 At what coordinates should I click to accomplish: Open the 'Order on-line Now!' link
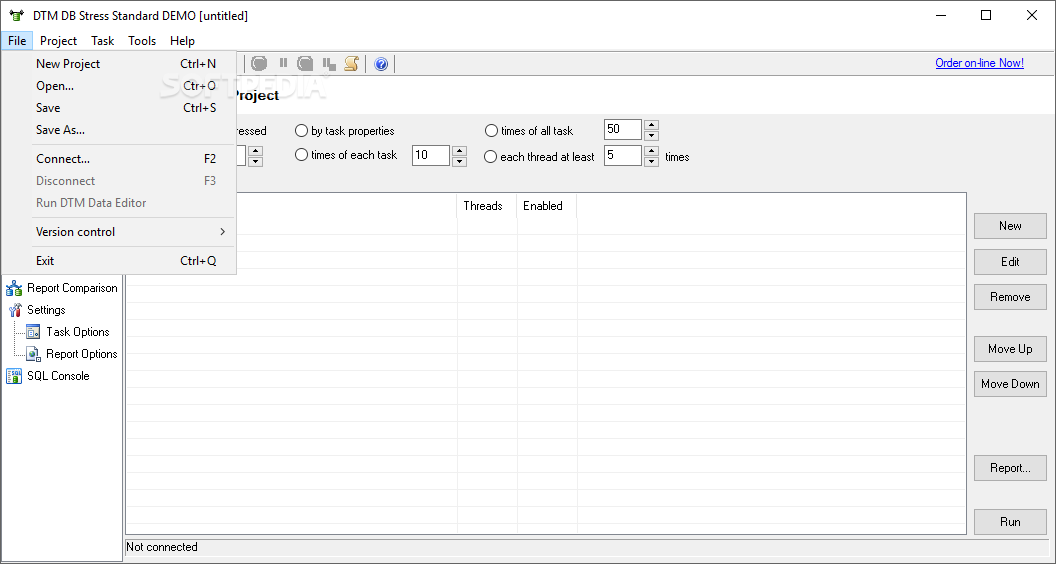pos(979,63)
